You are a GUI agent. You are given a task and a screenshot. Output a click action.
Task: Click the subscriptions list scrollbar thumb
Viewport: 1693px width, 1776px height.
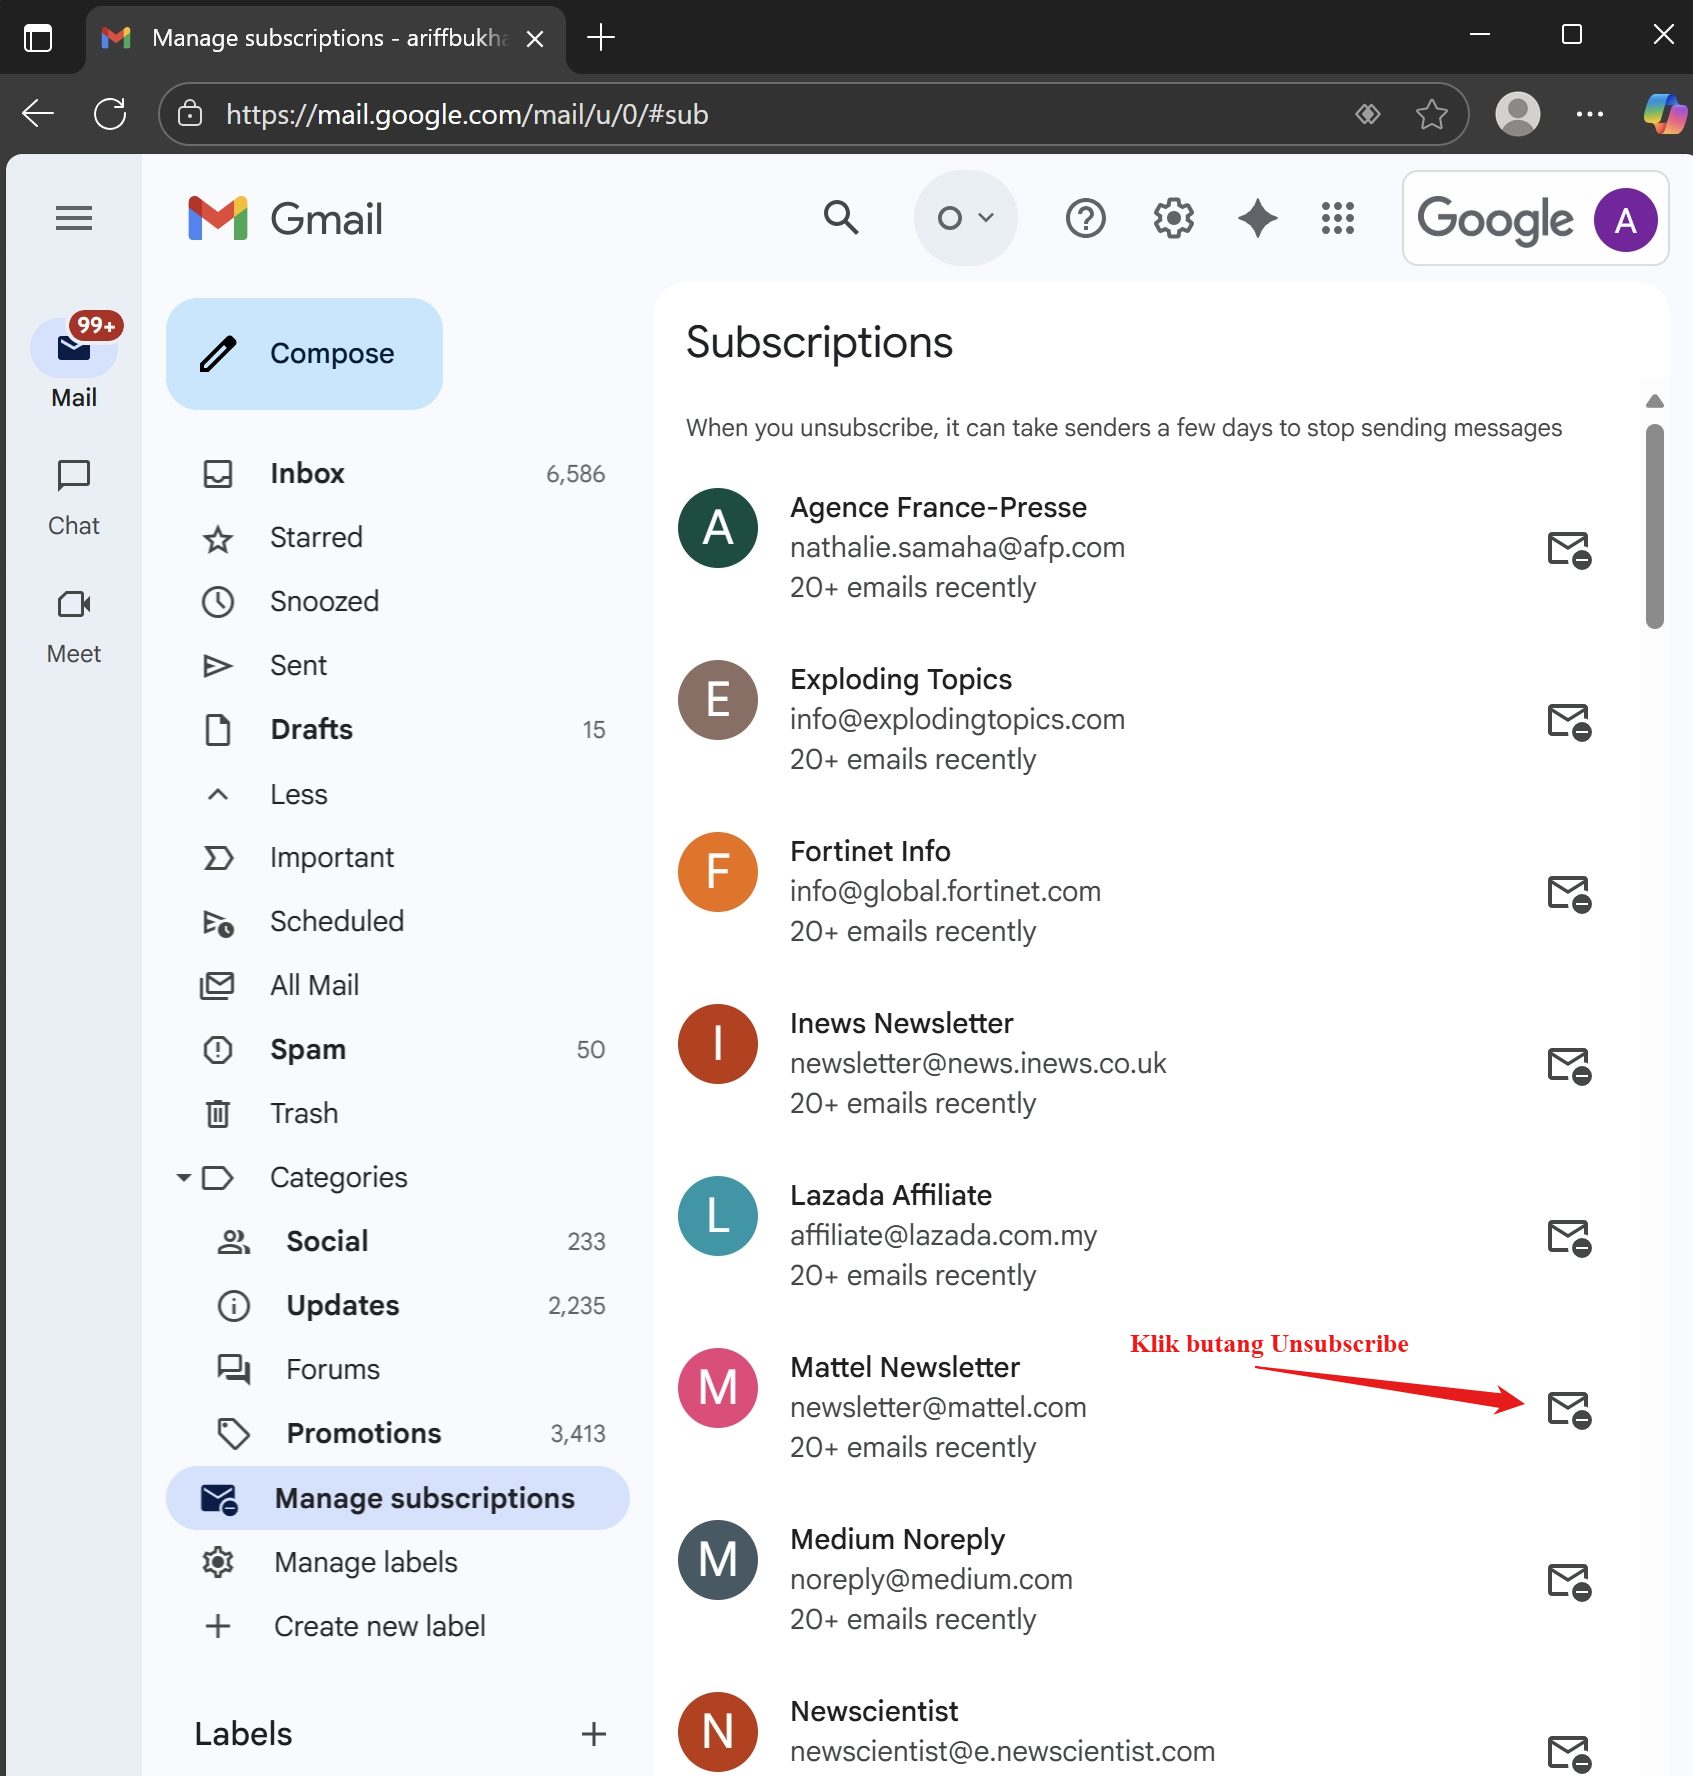pyautogui.click(x=1655, y=526)
